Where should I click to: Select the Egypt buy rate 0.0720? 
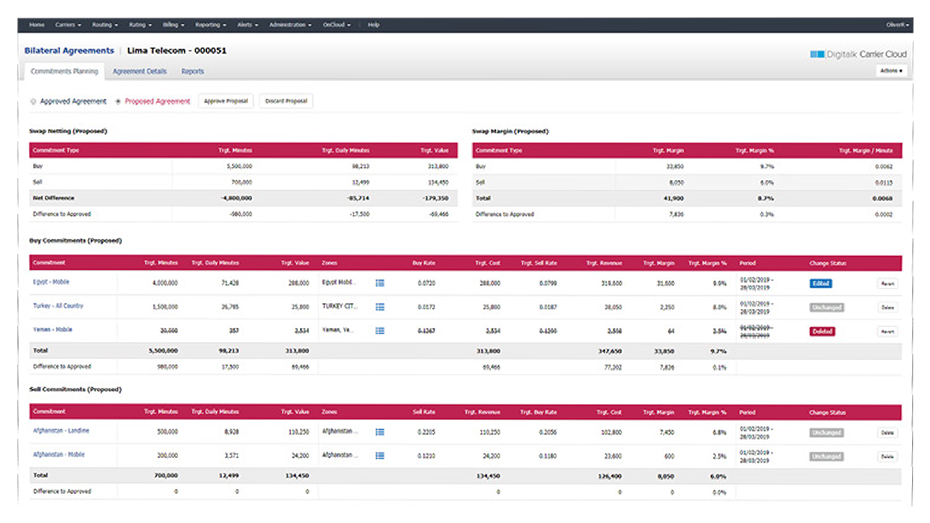pos(426,283)
